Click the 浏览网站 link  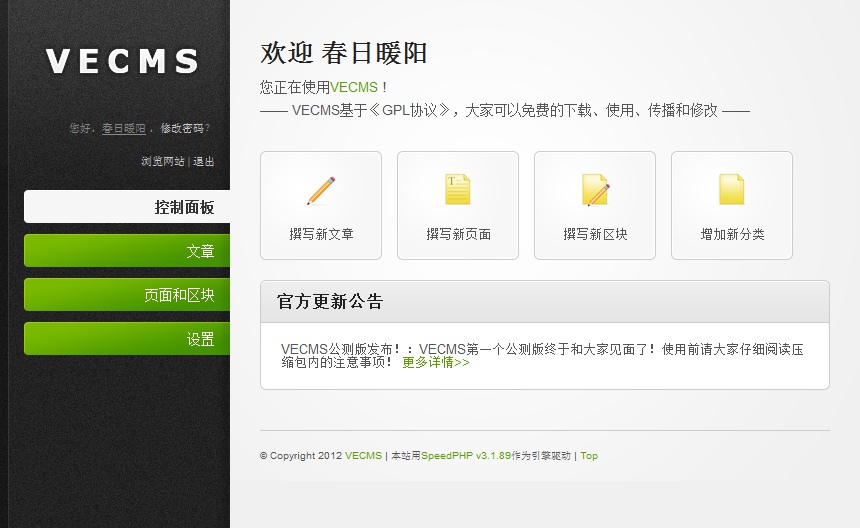(x=163, y=161)
